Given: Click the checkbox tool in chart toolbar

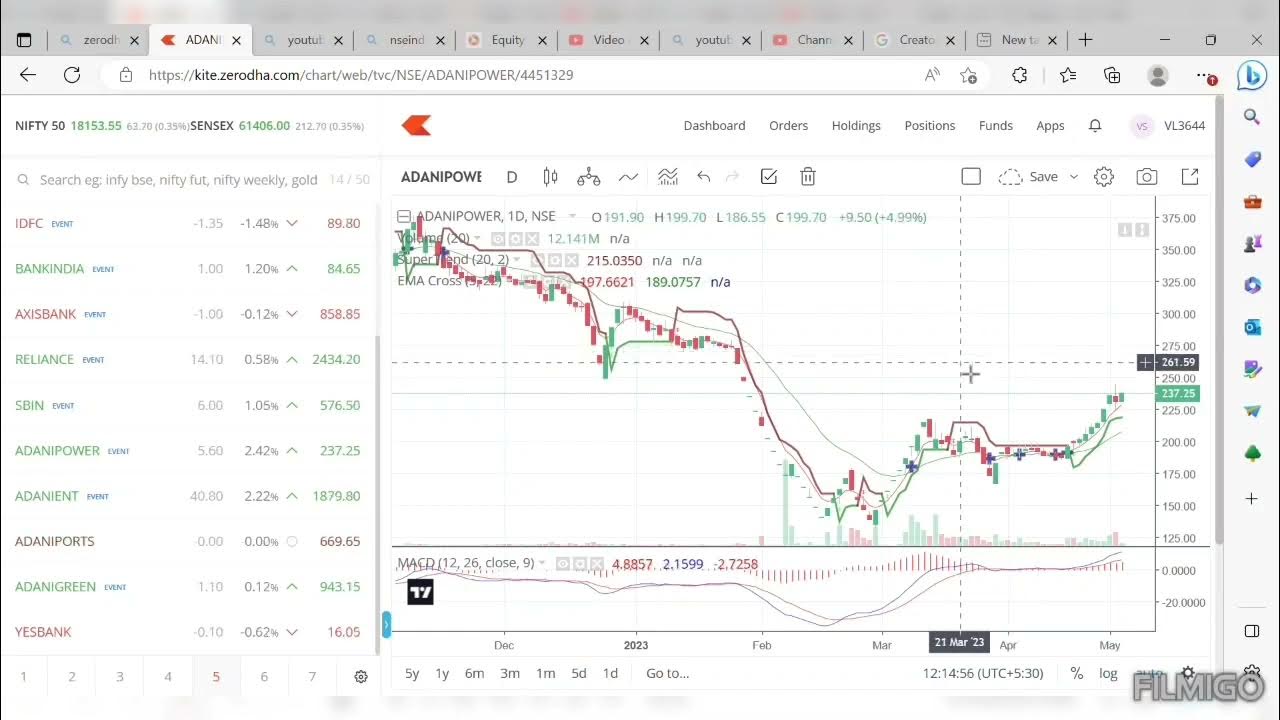Looking at the screenshot, I should [769, 177].
